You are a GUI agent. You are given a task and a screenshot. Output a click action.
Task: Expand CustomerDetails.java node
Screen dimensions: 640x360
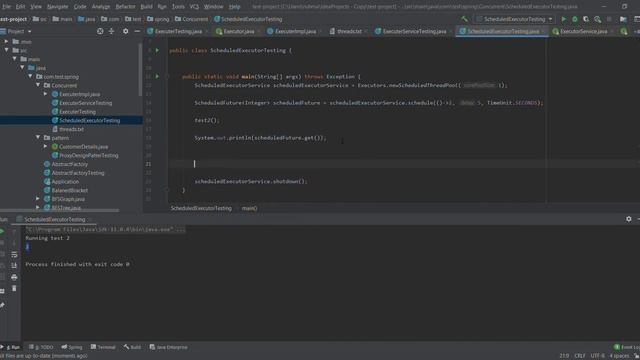coord(46,146)
